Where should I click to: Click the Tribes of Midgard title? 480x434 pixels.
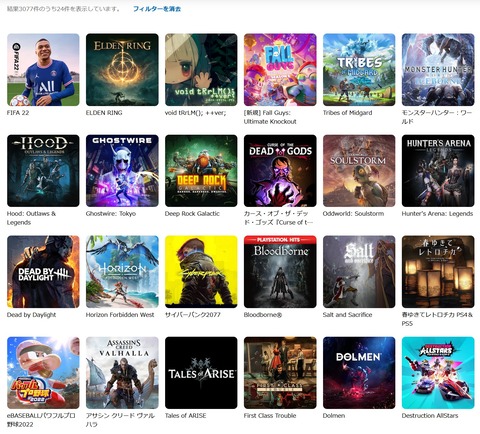point(348,113)
